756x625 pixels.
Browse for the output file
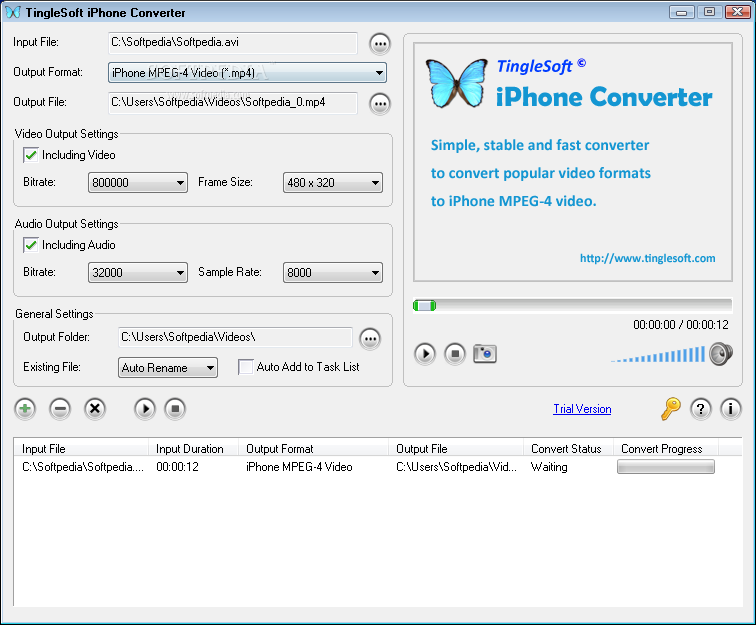click(380, 104)
